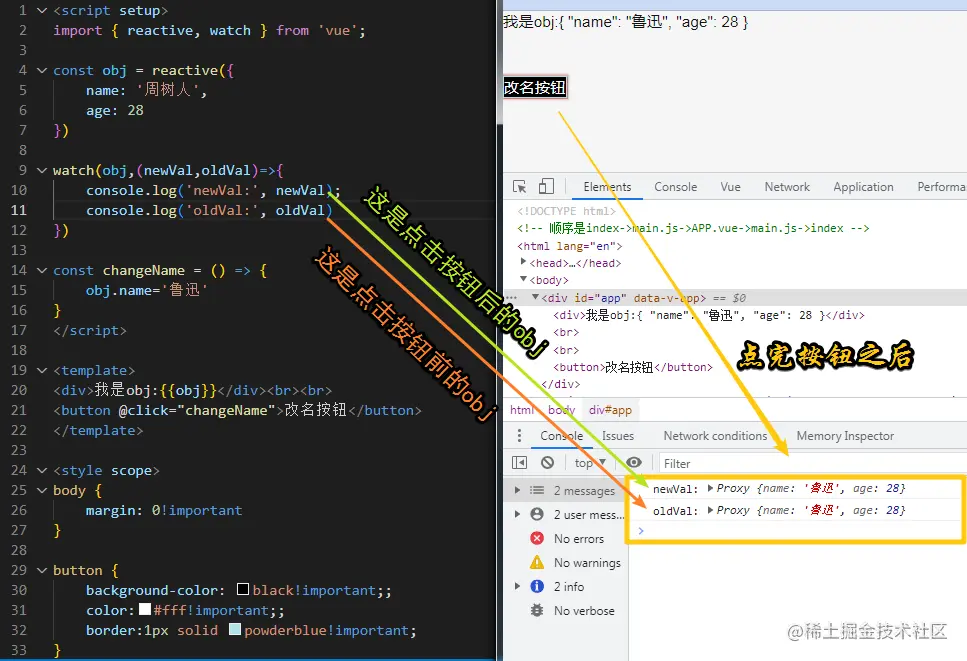Click the obj.name='鲁迅' code line
Screen dimensions: 967x661
(146, 290)
